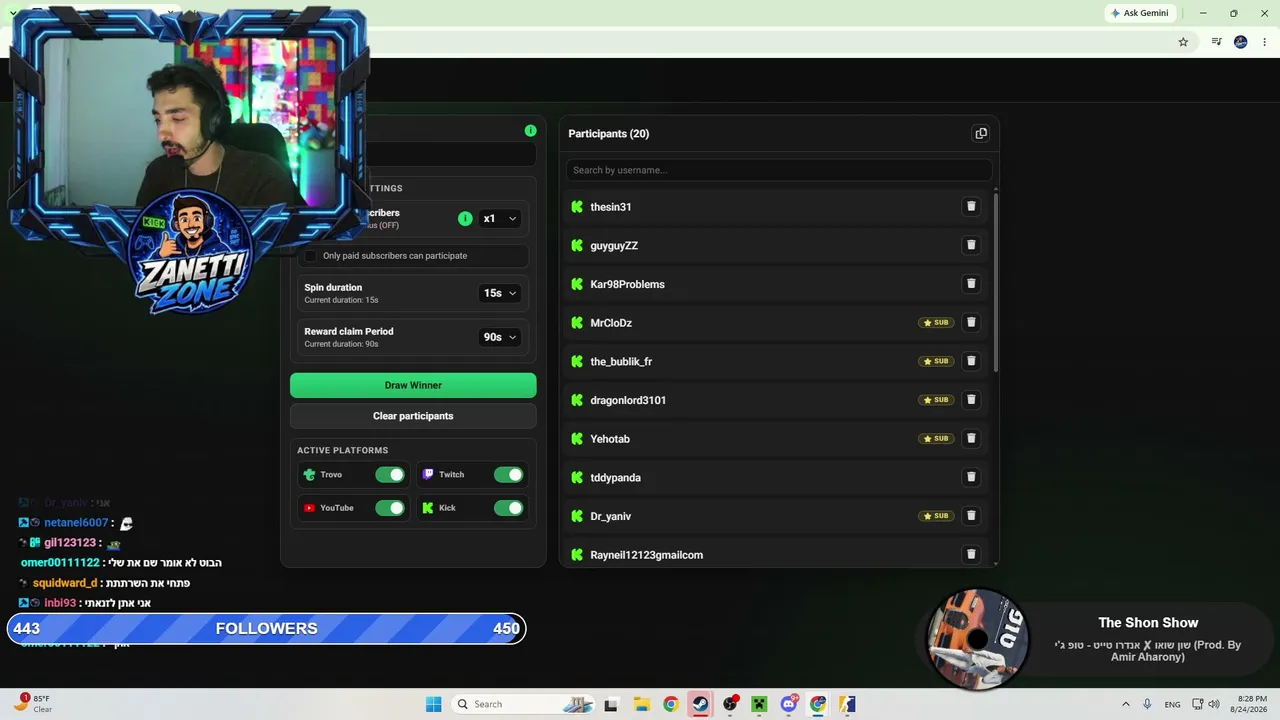Screen dimensions: 1280x720
Task: Click the Clear participants button
Action: [413, 416]
